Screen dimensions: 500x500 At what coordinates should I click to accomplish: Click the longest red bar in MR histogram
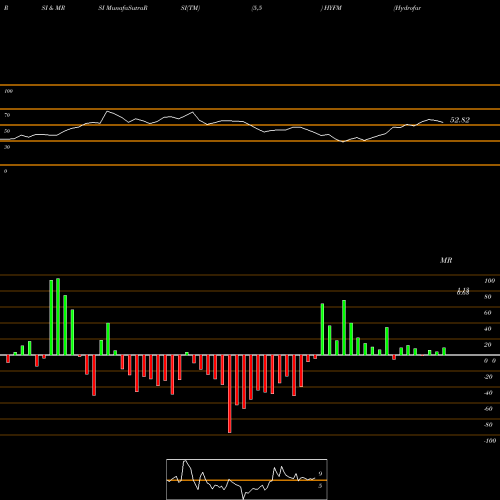[230, 394]
